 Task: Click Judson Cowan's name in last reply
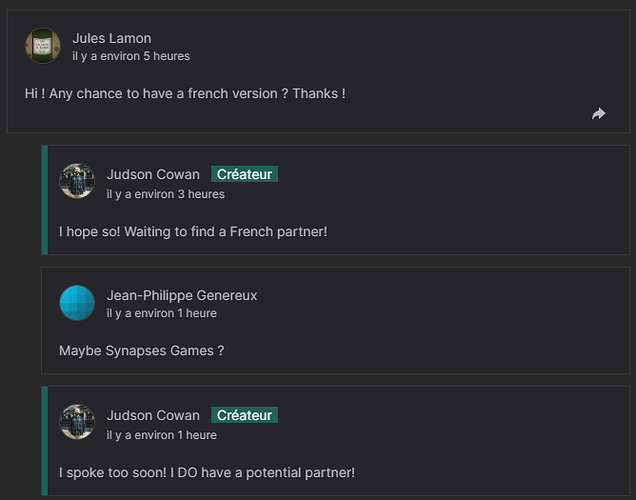coord(153,415)
